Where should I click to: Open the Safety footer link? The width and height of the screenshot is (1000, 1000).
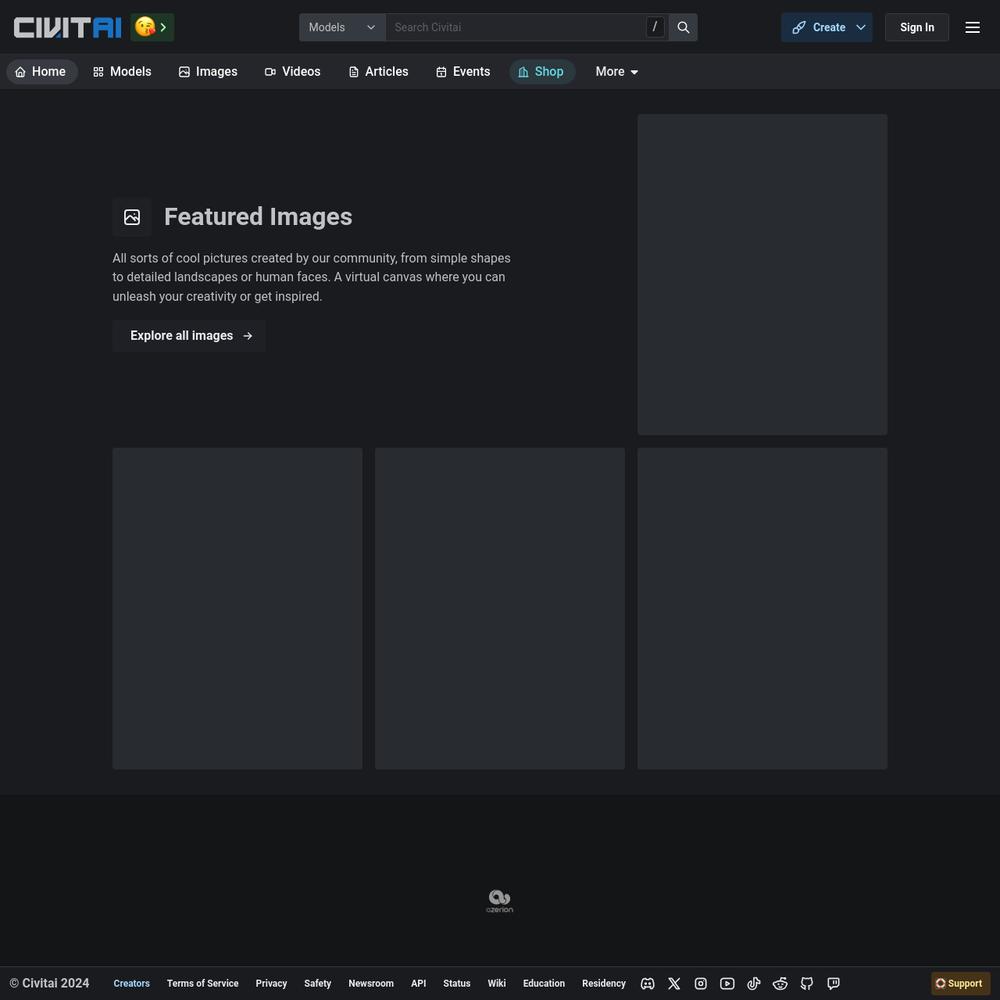[x=318, y=983]
